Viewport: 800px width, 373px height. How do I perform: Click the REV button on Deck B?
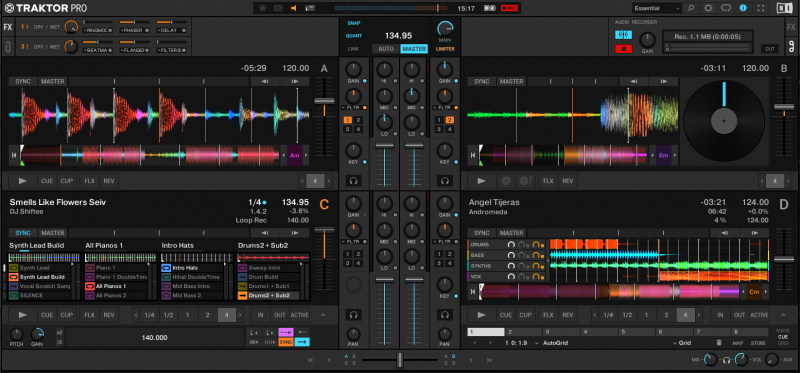click(x=567, y=181)
